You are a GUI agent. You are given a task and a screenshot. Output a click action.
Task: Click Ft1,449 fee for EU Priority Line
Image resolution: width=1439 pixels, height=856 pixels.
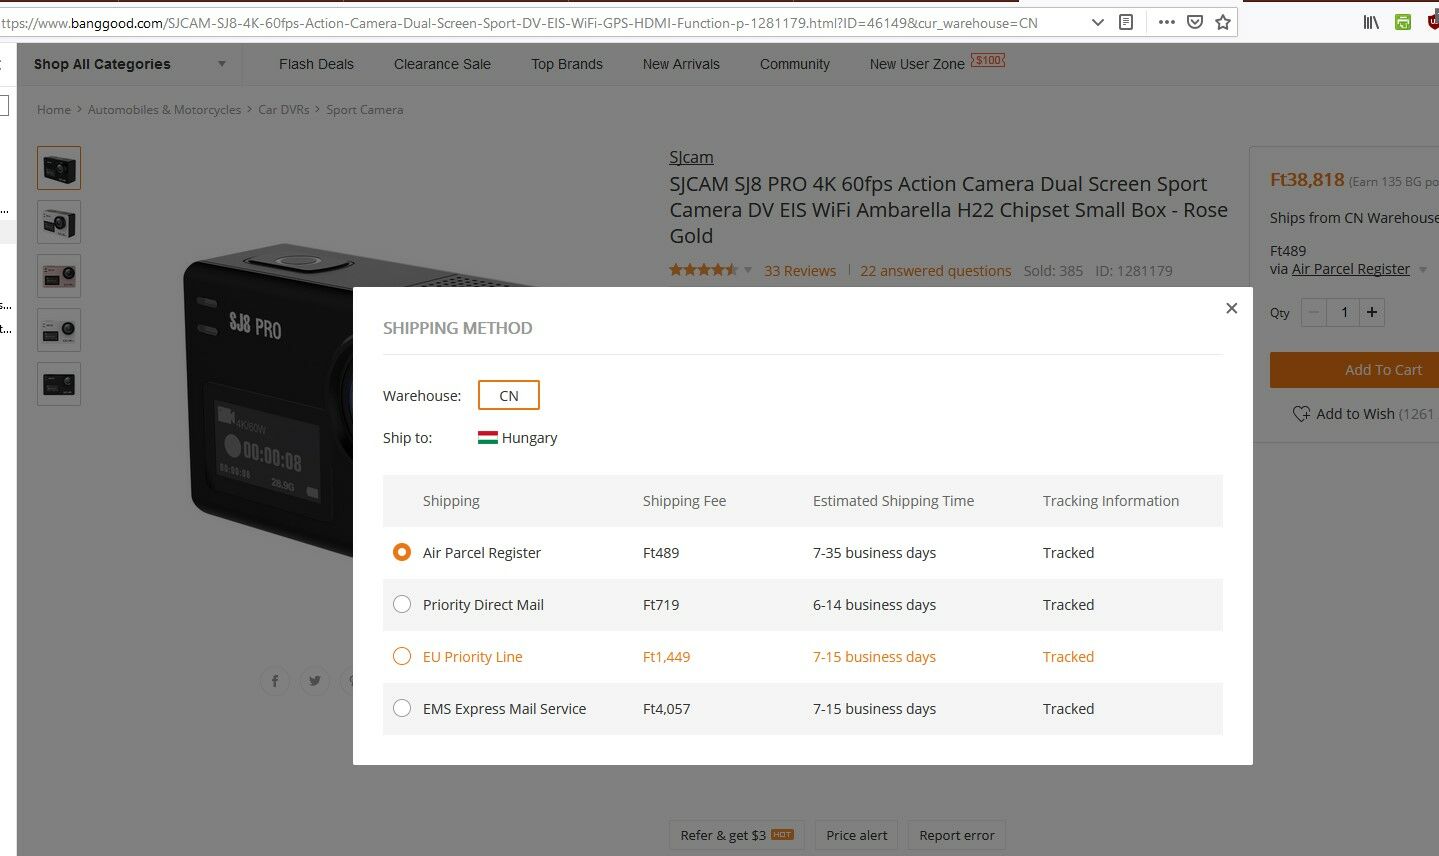coord(666,657)
